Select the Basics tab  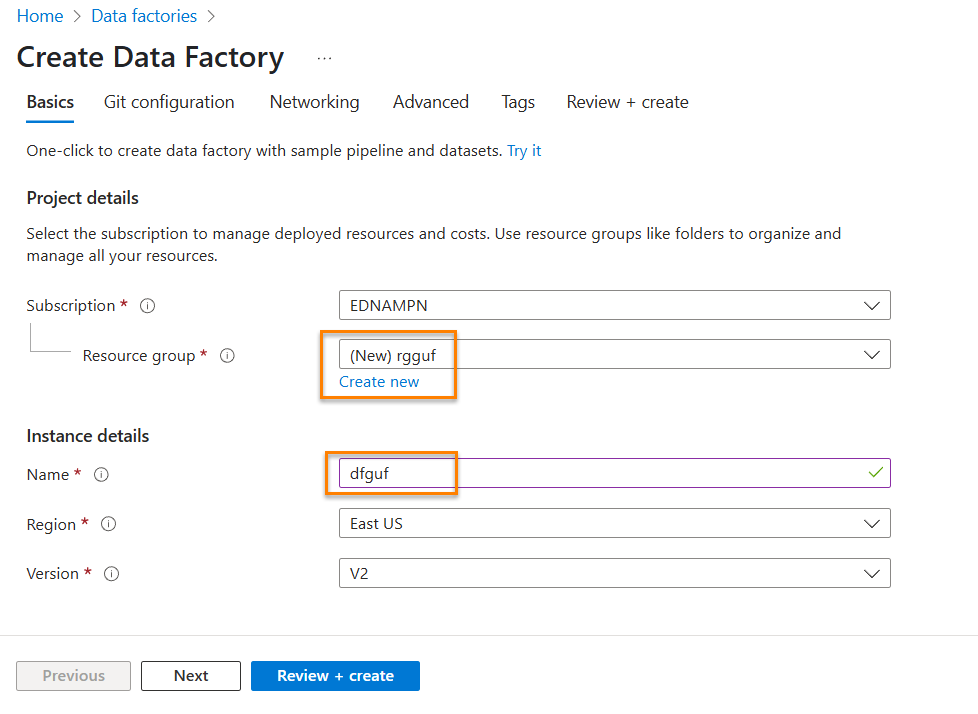tap(51, 102)
